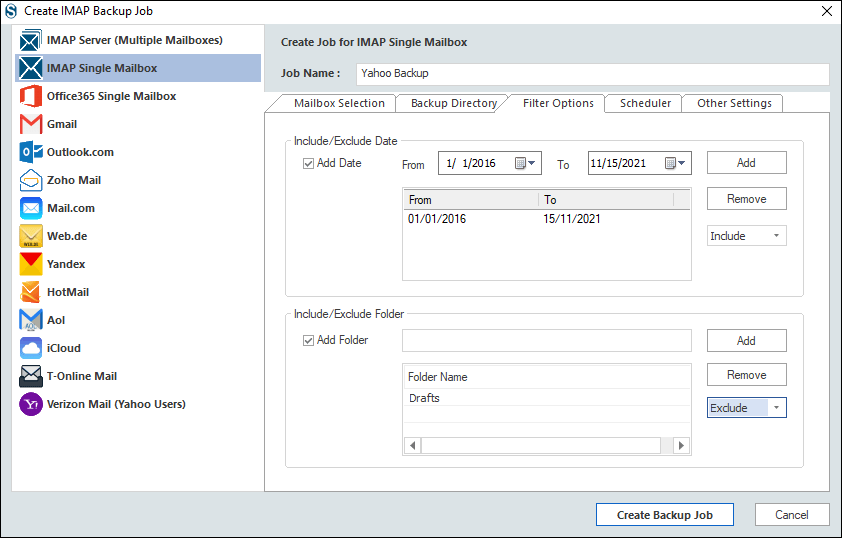Click the Folder Name column header
This screenshot has width=842, height=538.
coord(547,377)
